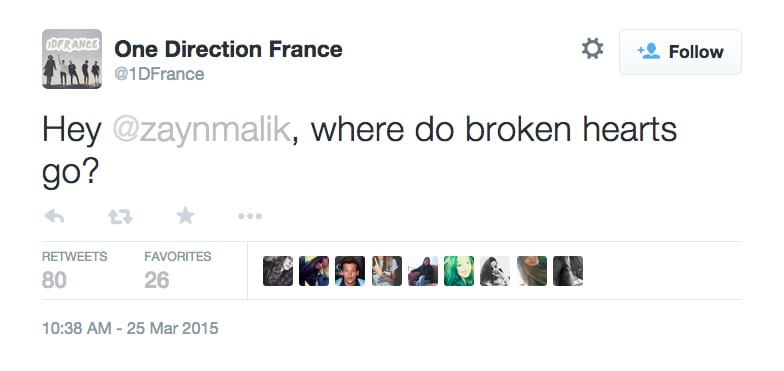Screen dimensions: 784x371
Task: View the 80 retweets count
Action: pyautogui.click(x=54, y=280)
